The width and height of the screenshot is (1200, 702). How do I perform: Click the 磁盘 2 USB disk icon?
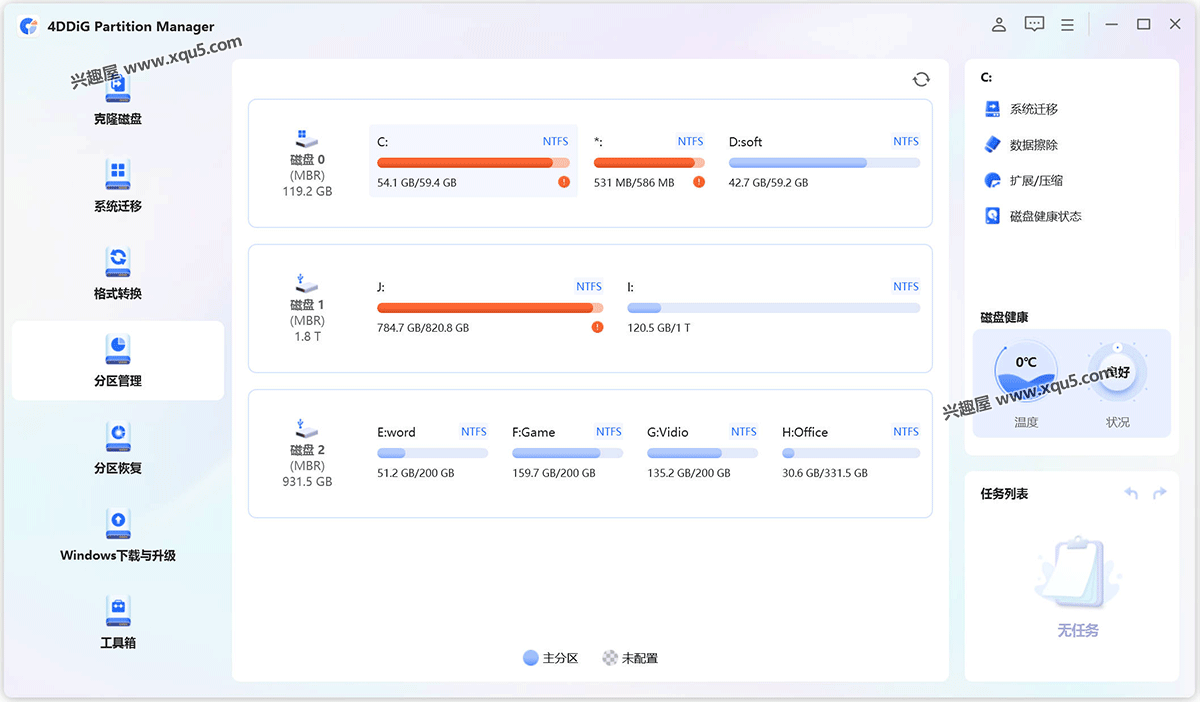pos(307,429)
